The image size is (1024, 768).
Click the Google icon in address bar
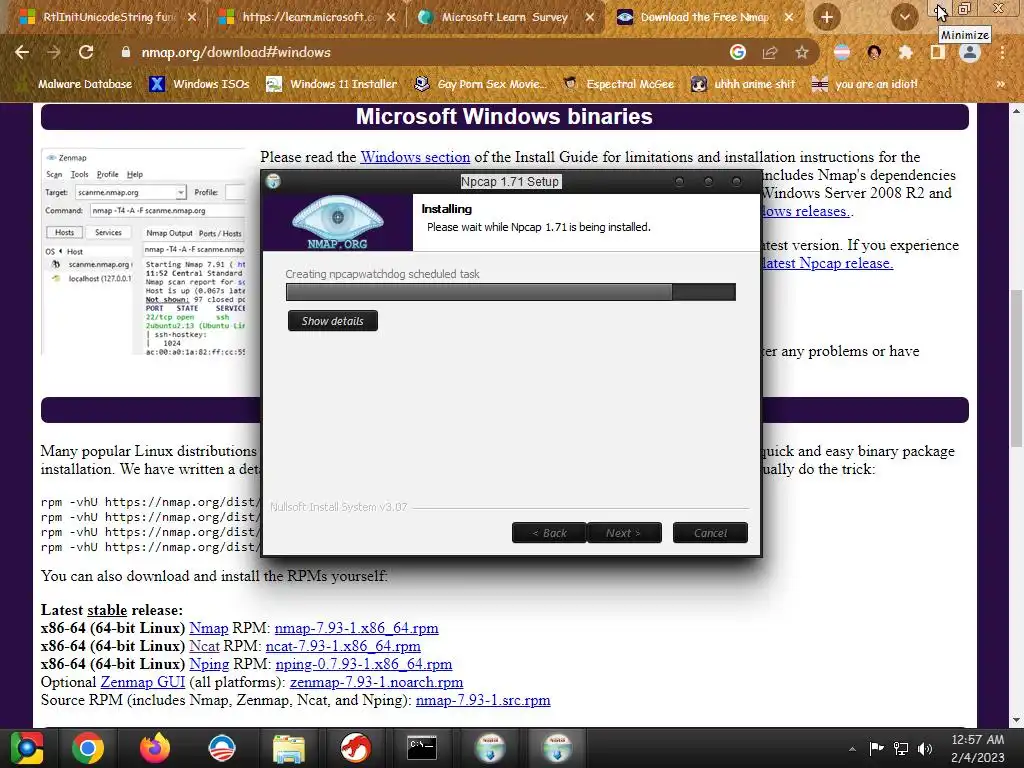click(x=738, y=52)
